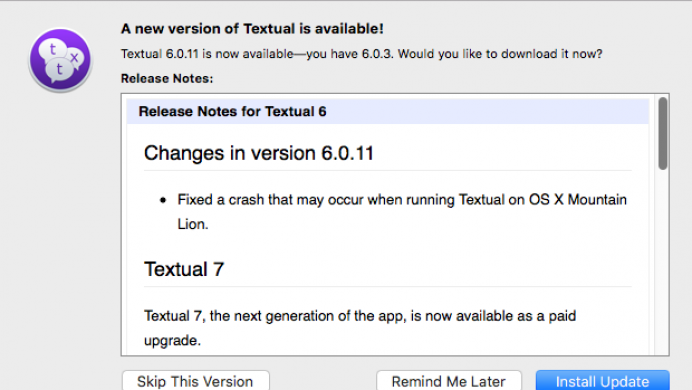Click the 'Textual 7' section heading

click(x=184, y=269)
